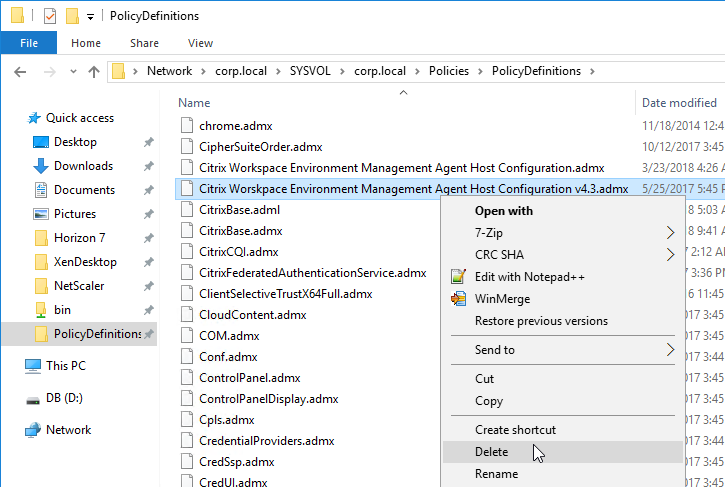Open Documents in Quick access

pos(84,190)
